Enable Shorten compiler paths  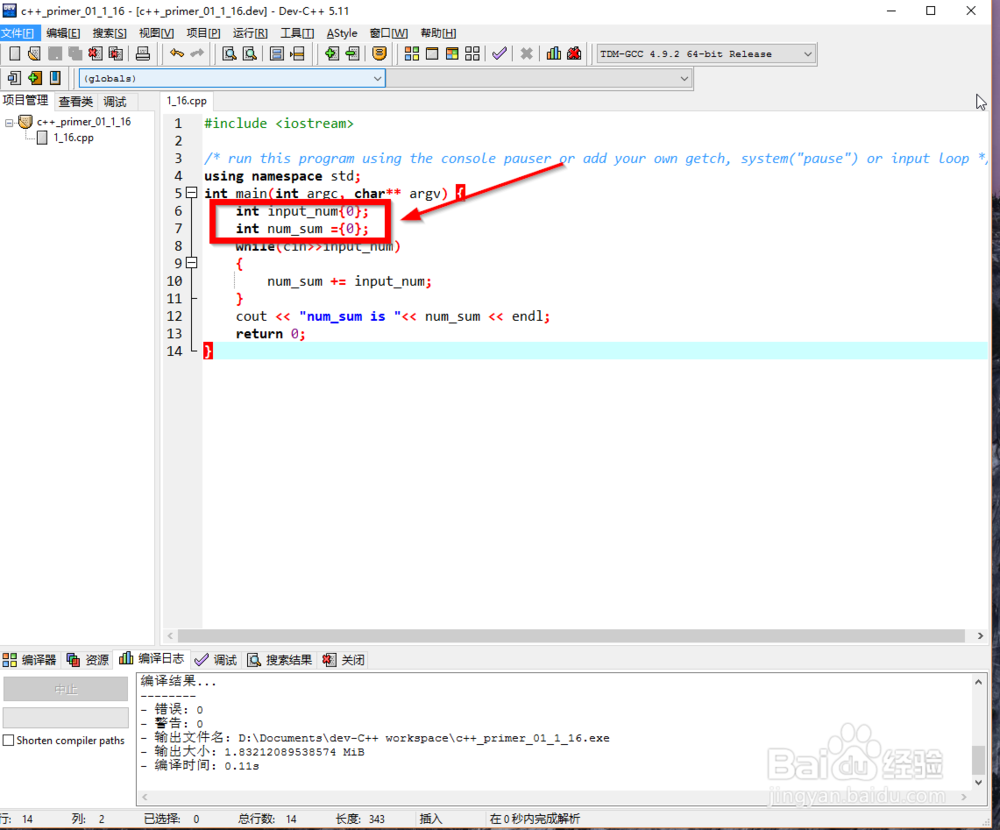click(x=7, y=740)
